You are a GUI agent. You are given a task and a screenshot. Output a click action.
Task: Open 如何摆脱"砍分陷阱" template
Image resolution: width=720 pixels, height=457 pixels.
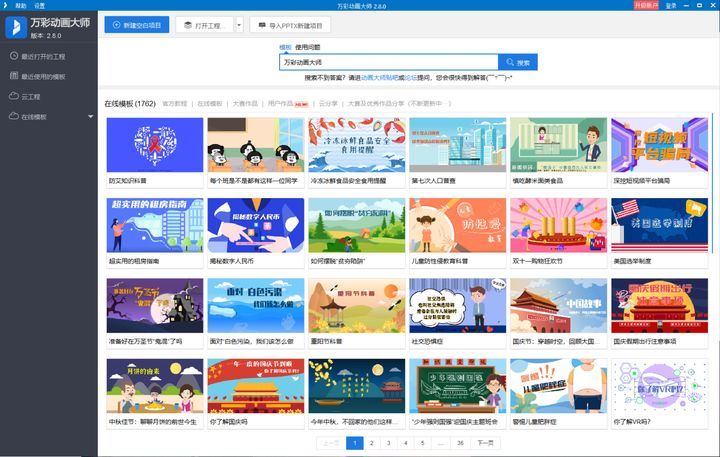click(357, 225)
